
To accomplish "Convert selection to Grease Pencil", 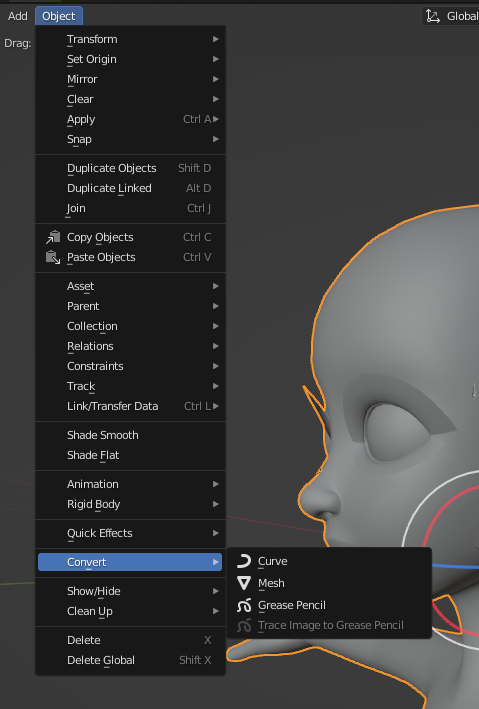I will (329, 605).
